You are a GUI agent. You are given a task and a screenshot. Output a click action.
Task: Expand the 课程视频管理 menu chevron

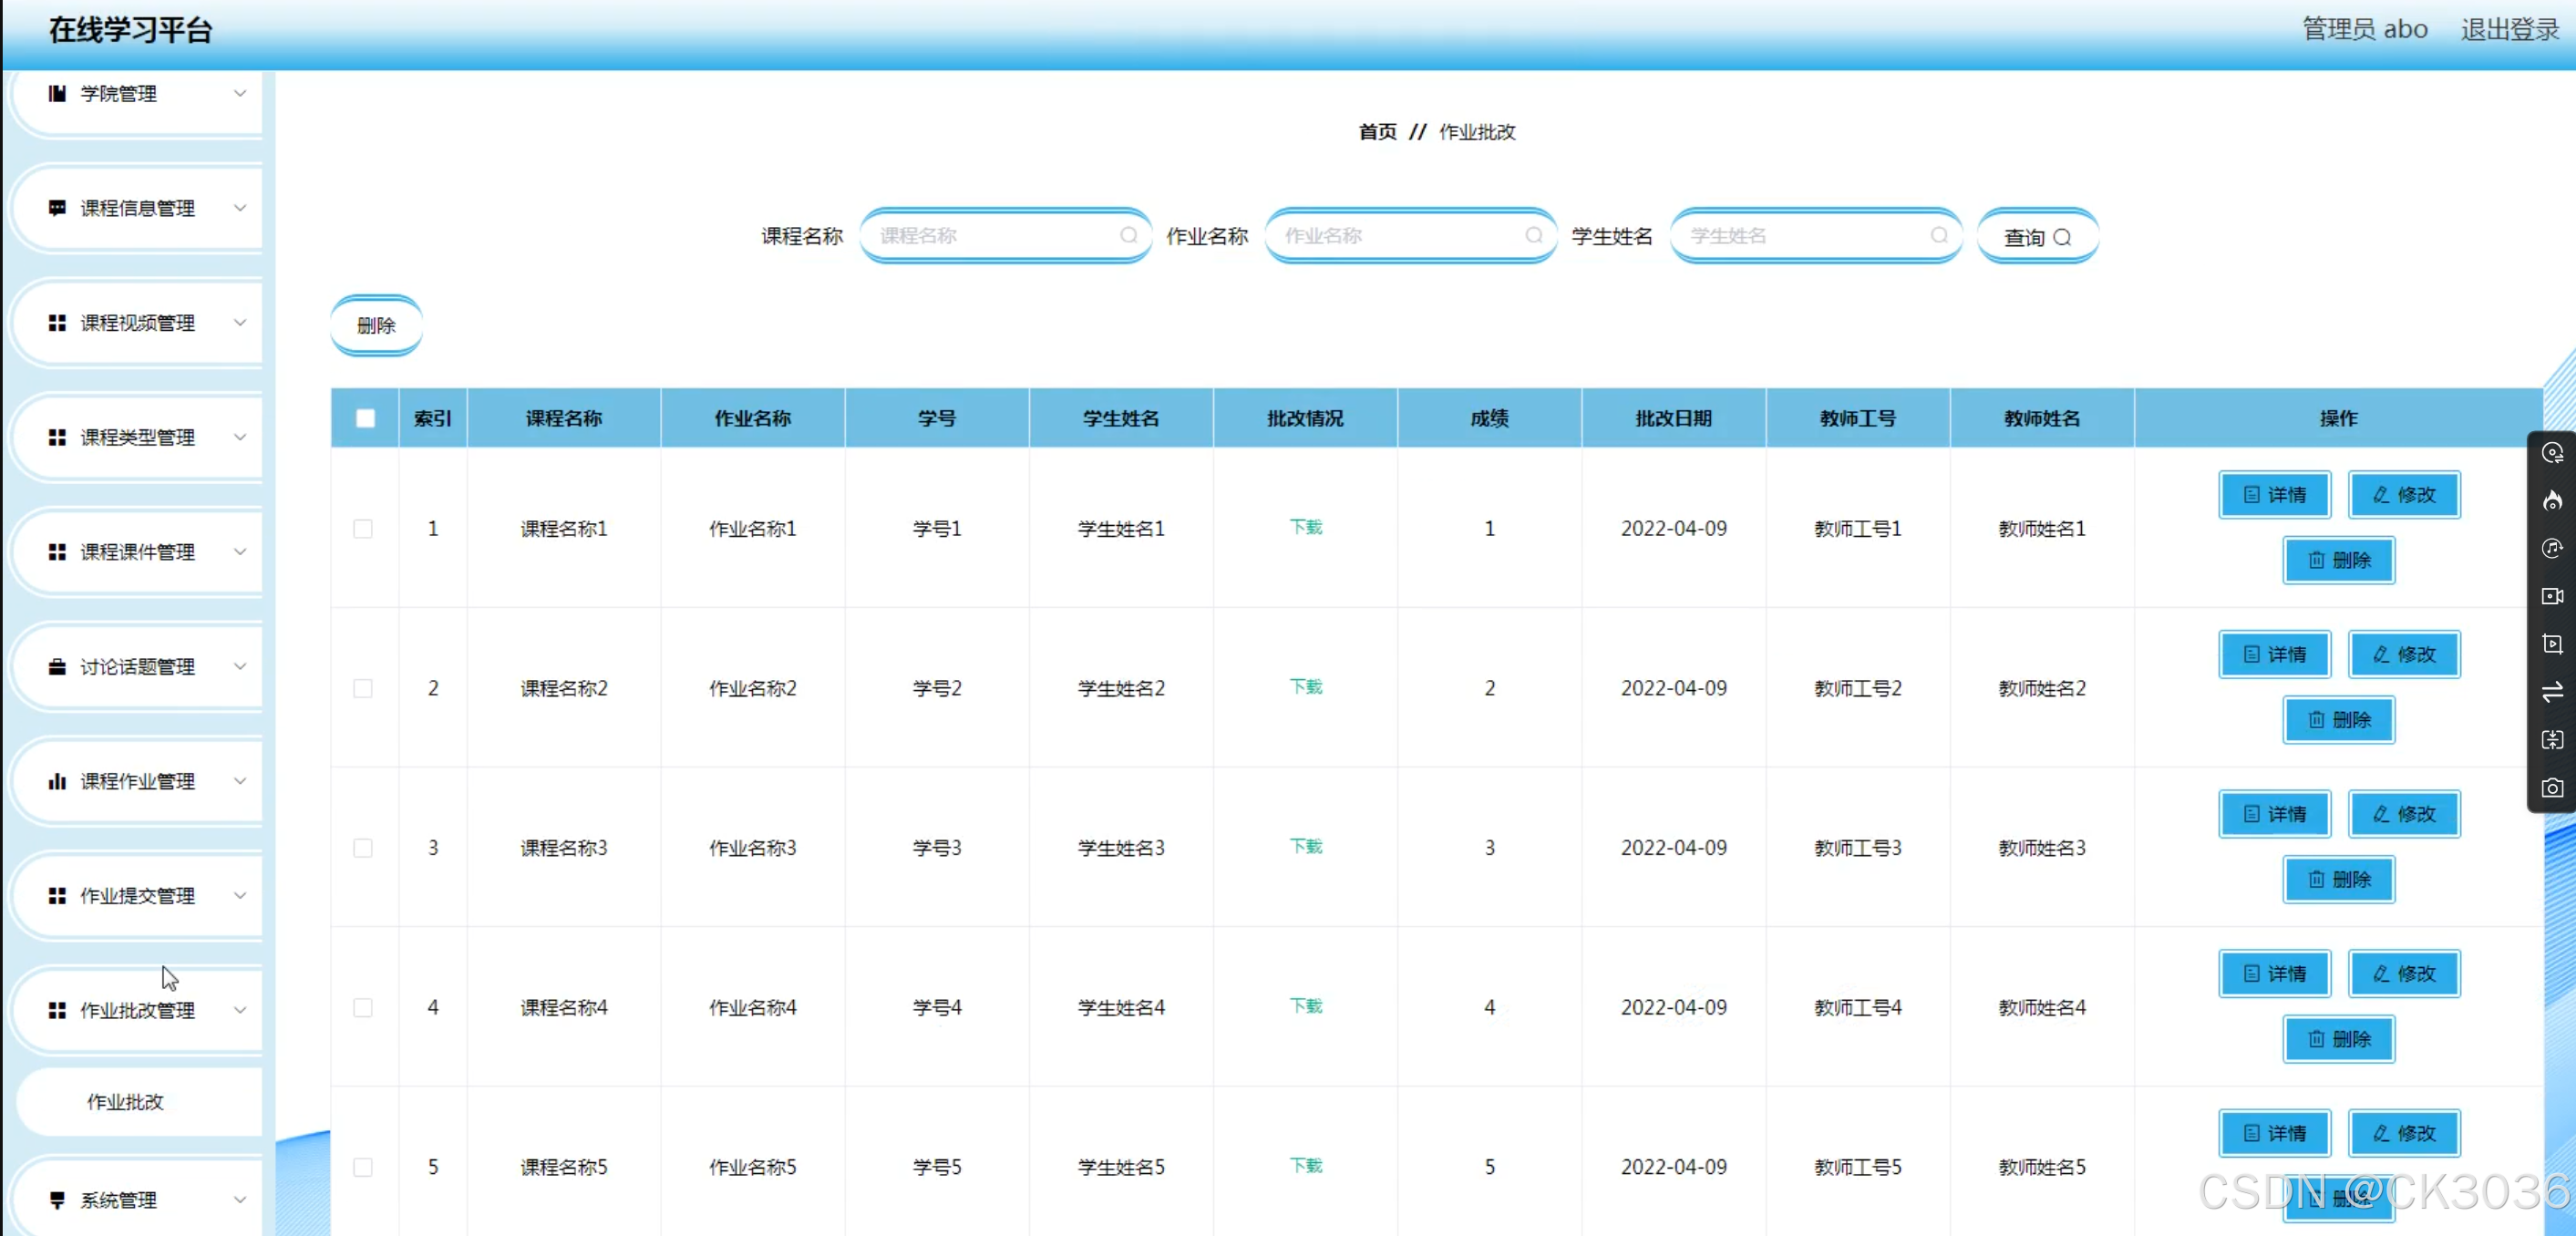tap(240, 322)
